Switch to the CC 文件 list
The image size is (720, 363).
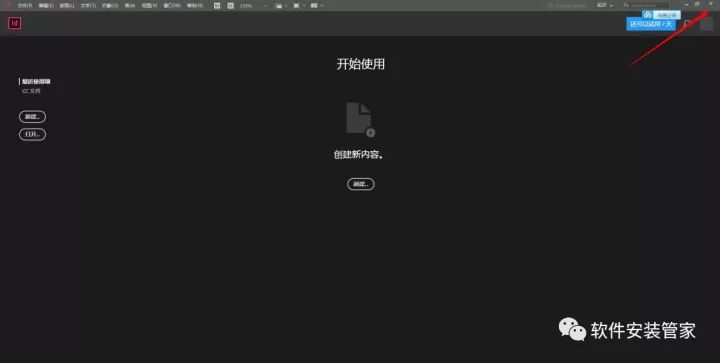click(31, 91)
